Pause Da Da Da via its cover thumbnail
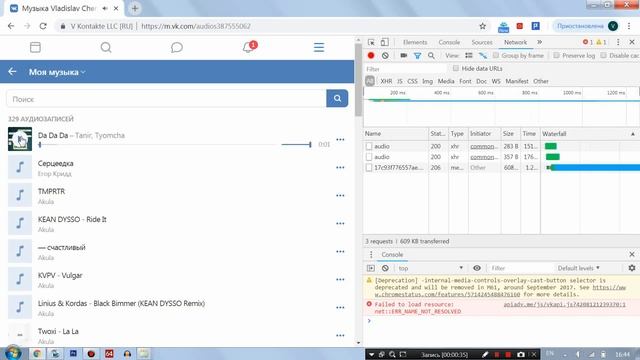The image size is (640, 360). (x=20, y=139)
